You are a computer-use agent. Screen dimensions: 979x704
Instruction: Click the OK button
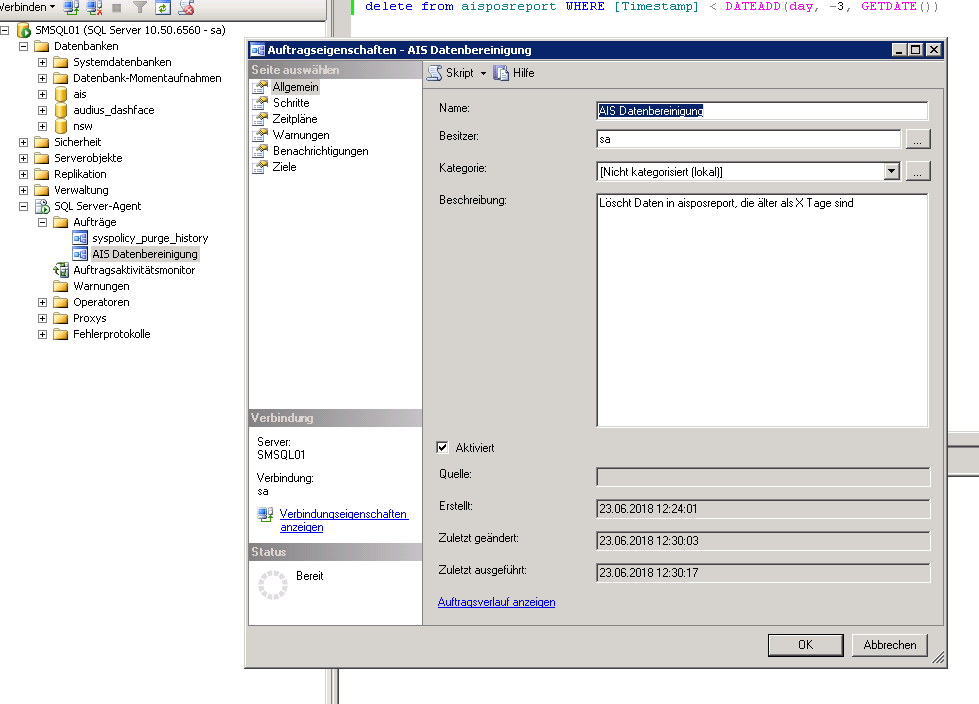805,645
